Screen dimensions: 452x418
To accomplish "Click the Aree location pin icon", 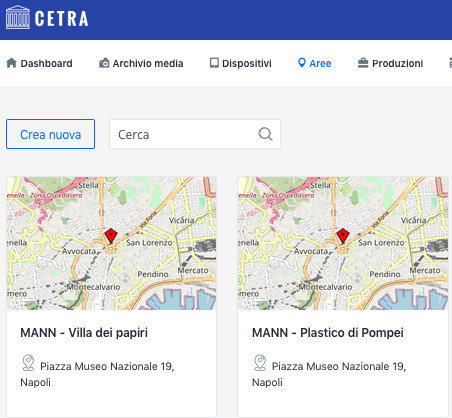I will pos(302,63).
